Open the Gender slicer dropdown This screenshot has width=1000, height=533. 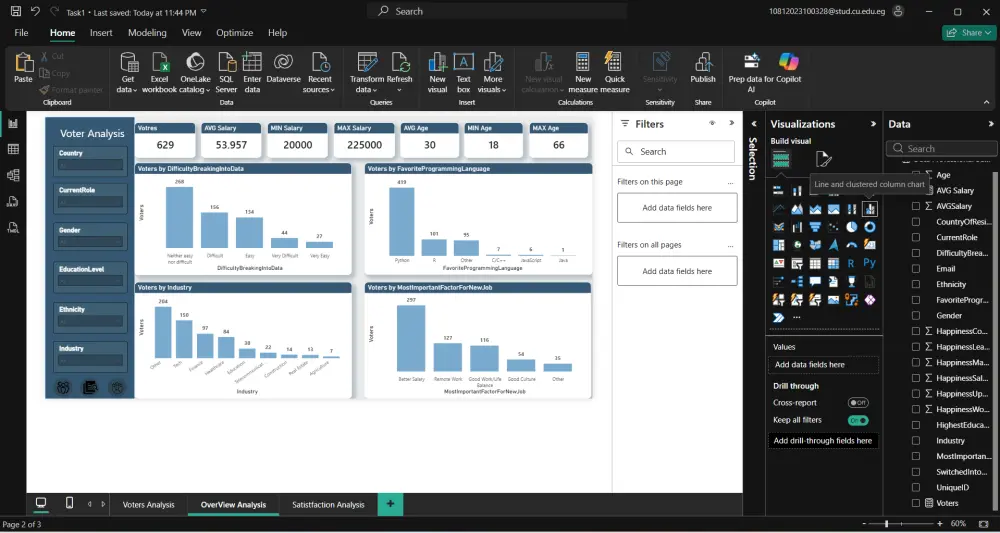pos(91,242)
